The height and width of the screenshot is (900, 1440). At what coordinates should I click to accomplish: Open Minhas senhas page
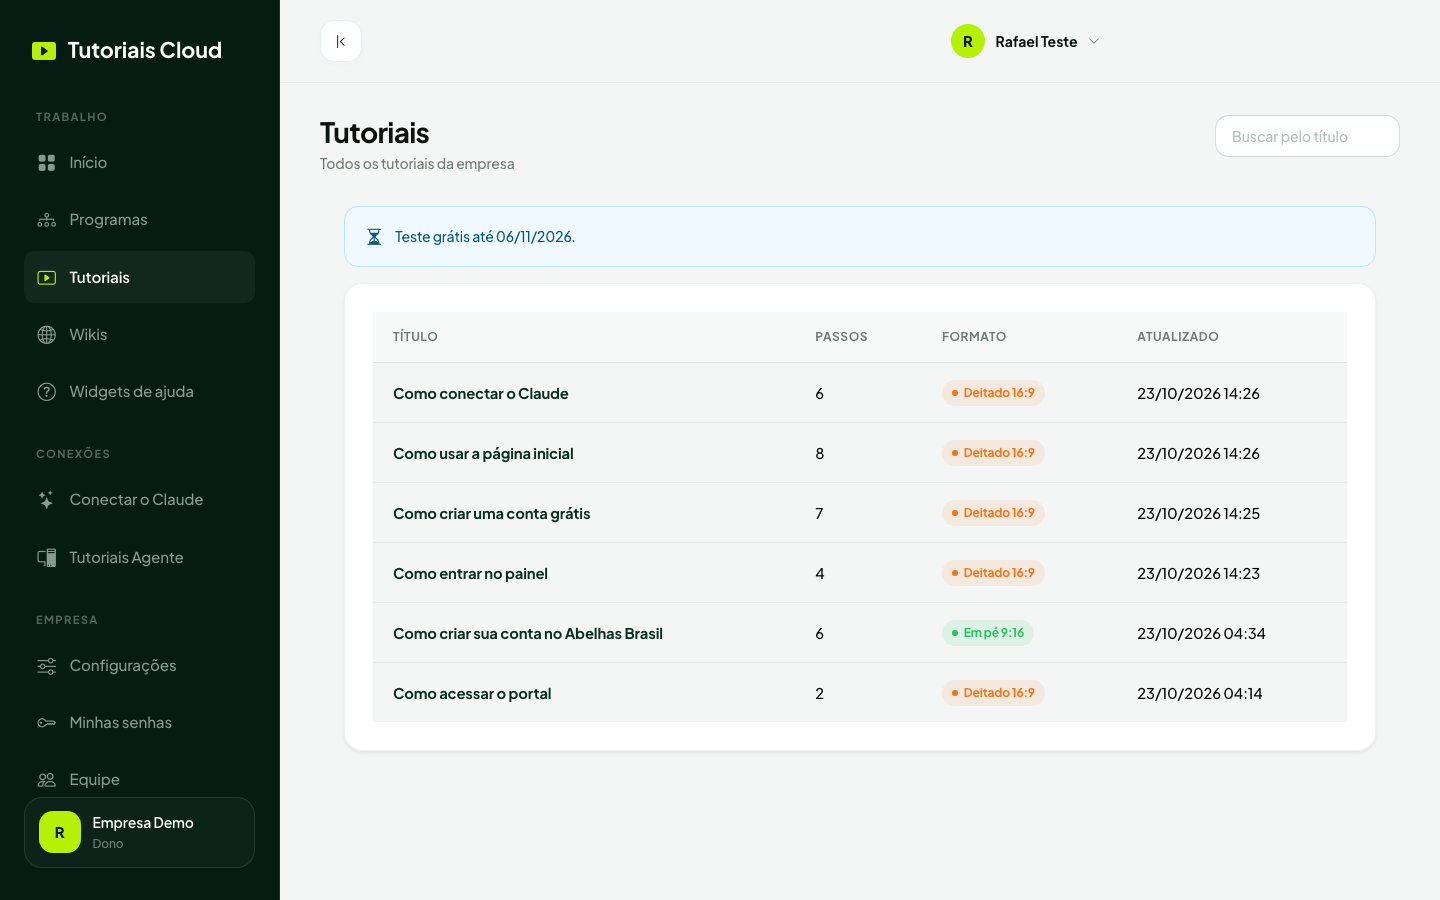139,723
